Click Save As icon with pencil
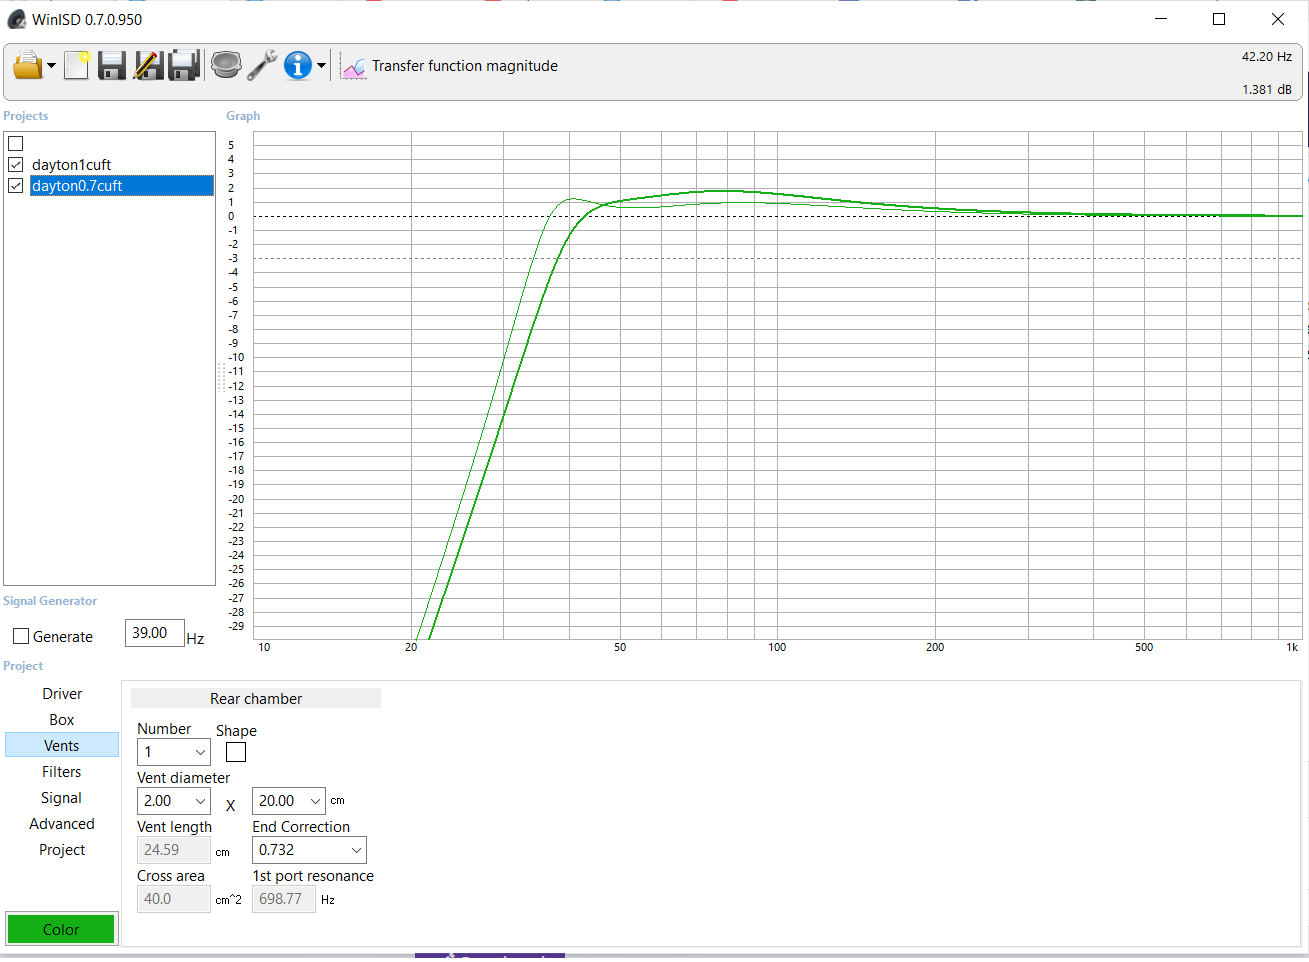 (x=148, y=66)
